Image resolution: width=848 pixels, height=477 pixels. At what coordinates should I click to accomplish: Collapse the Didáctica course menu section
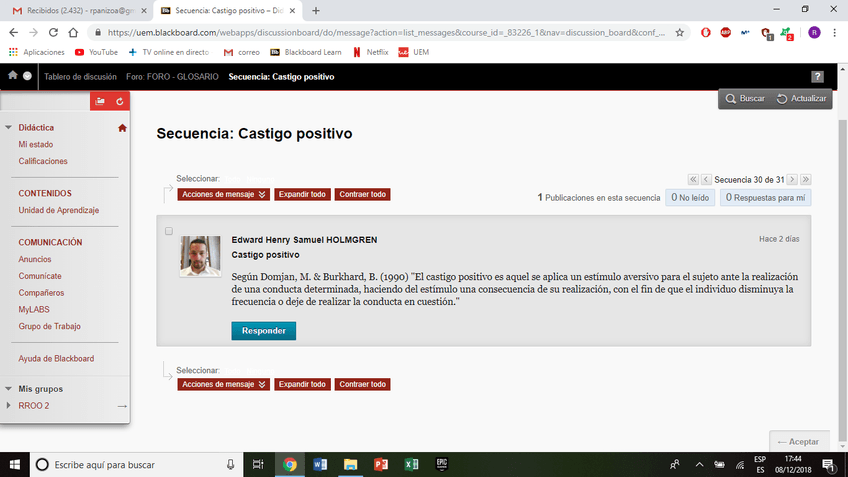[8, 128]
